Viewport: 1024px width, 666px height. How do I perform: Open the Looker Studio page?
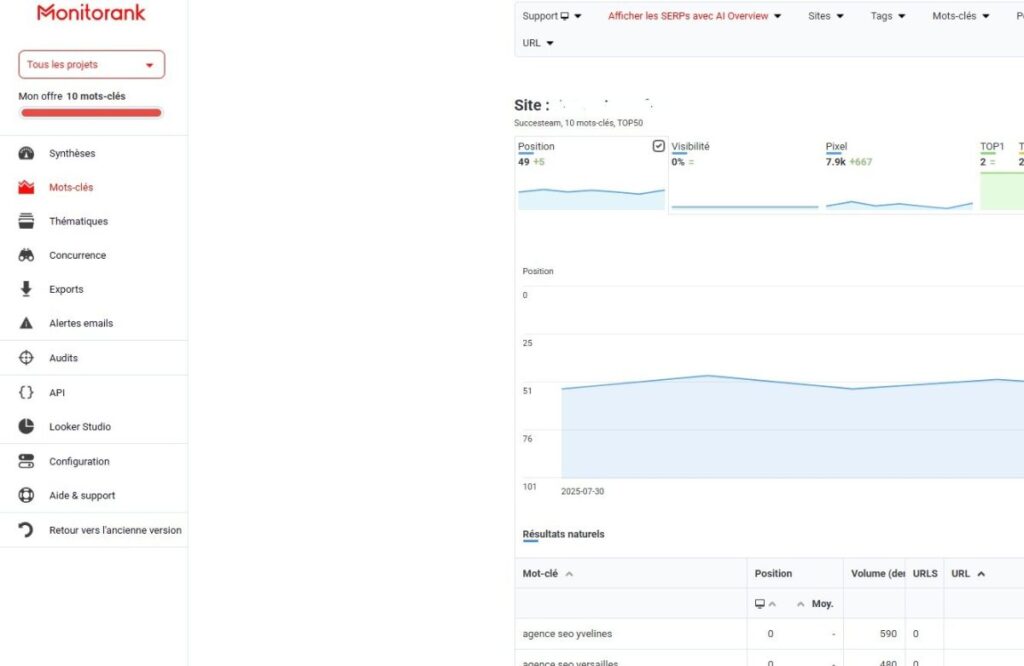pyautogui.click(x=80, y=426)
